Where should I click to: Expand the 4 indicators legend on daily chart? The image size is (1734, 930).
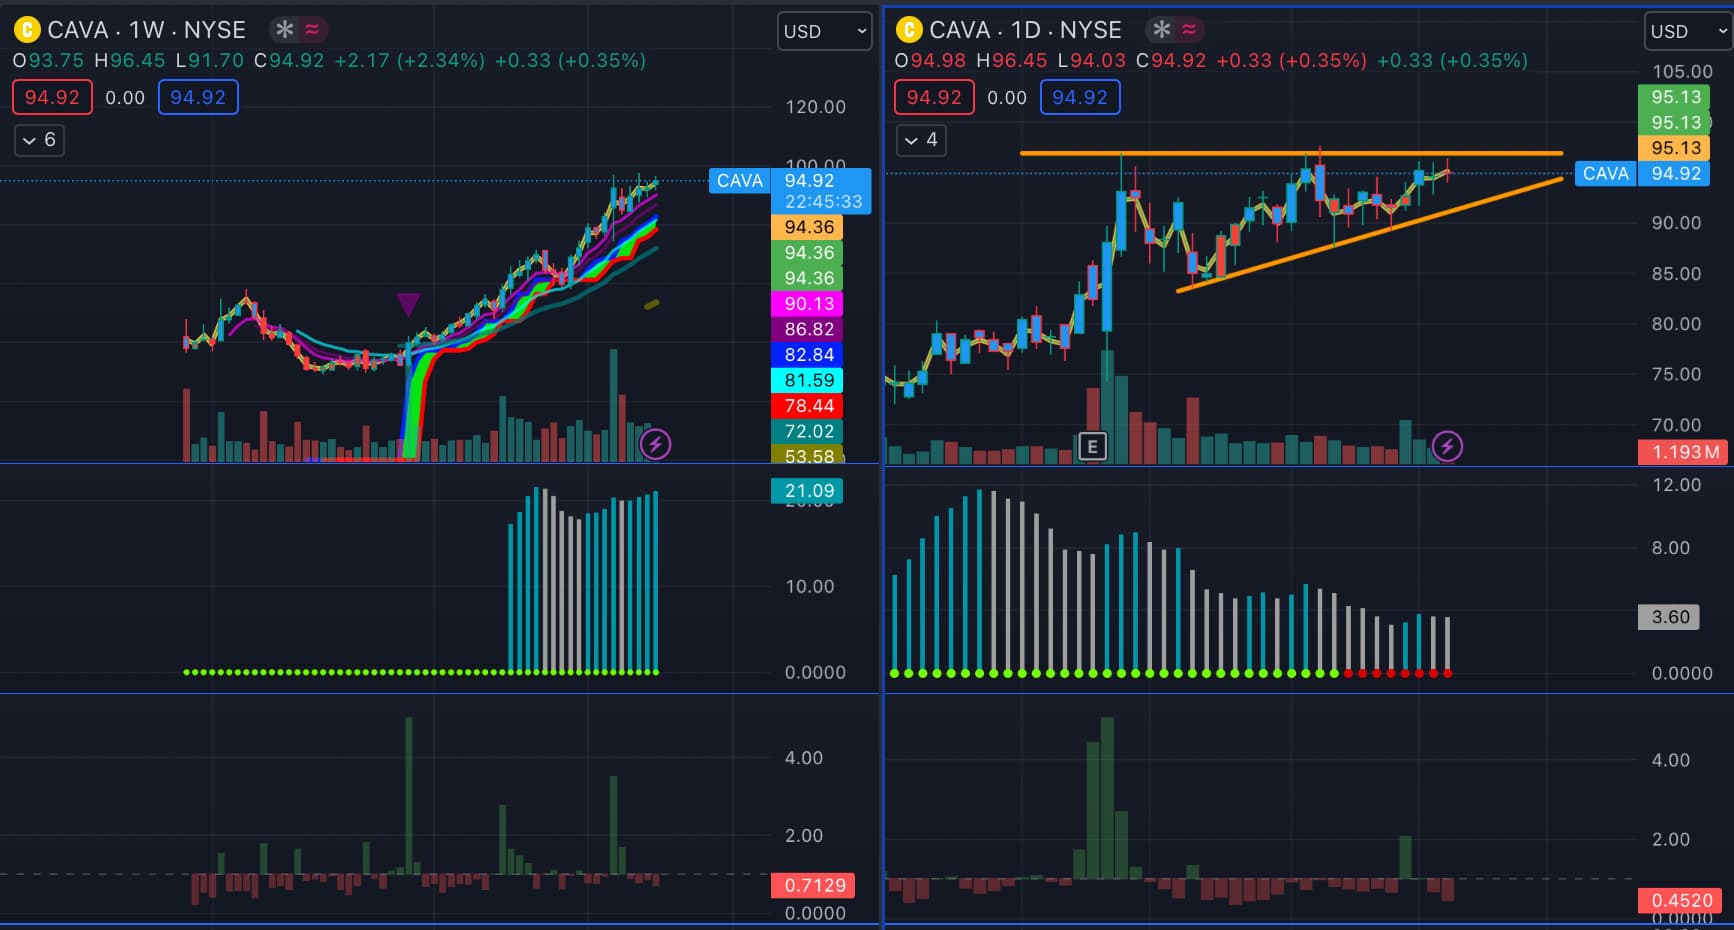[921, 140]
